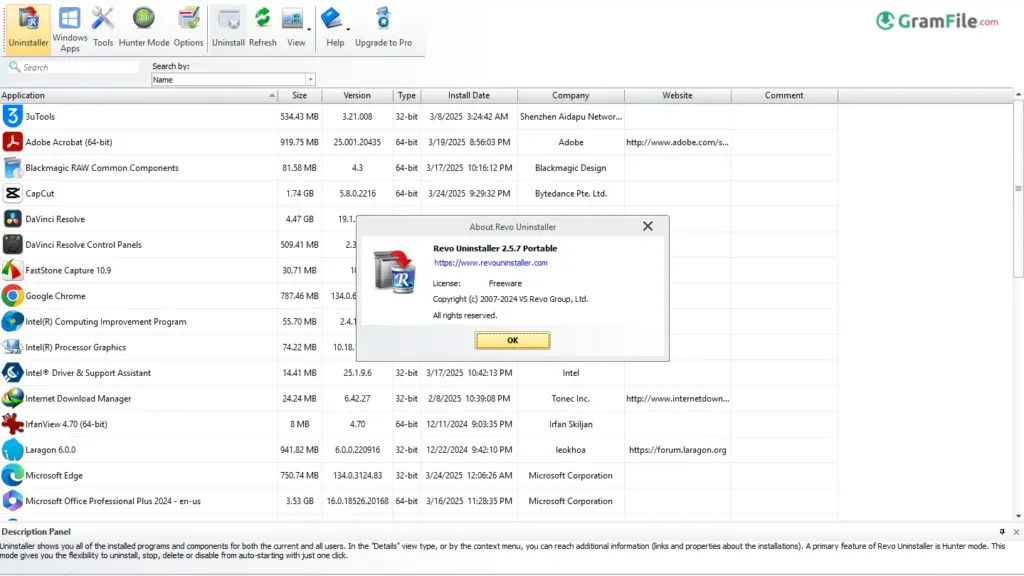Expand the View dropdown arrow
The height and width of the screenshot is (576, 1024).
(x=310, y=29)
